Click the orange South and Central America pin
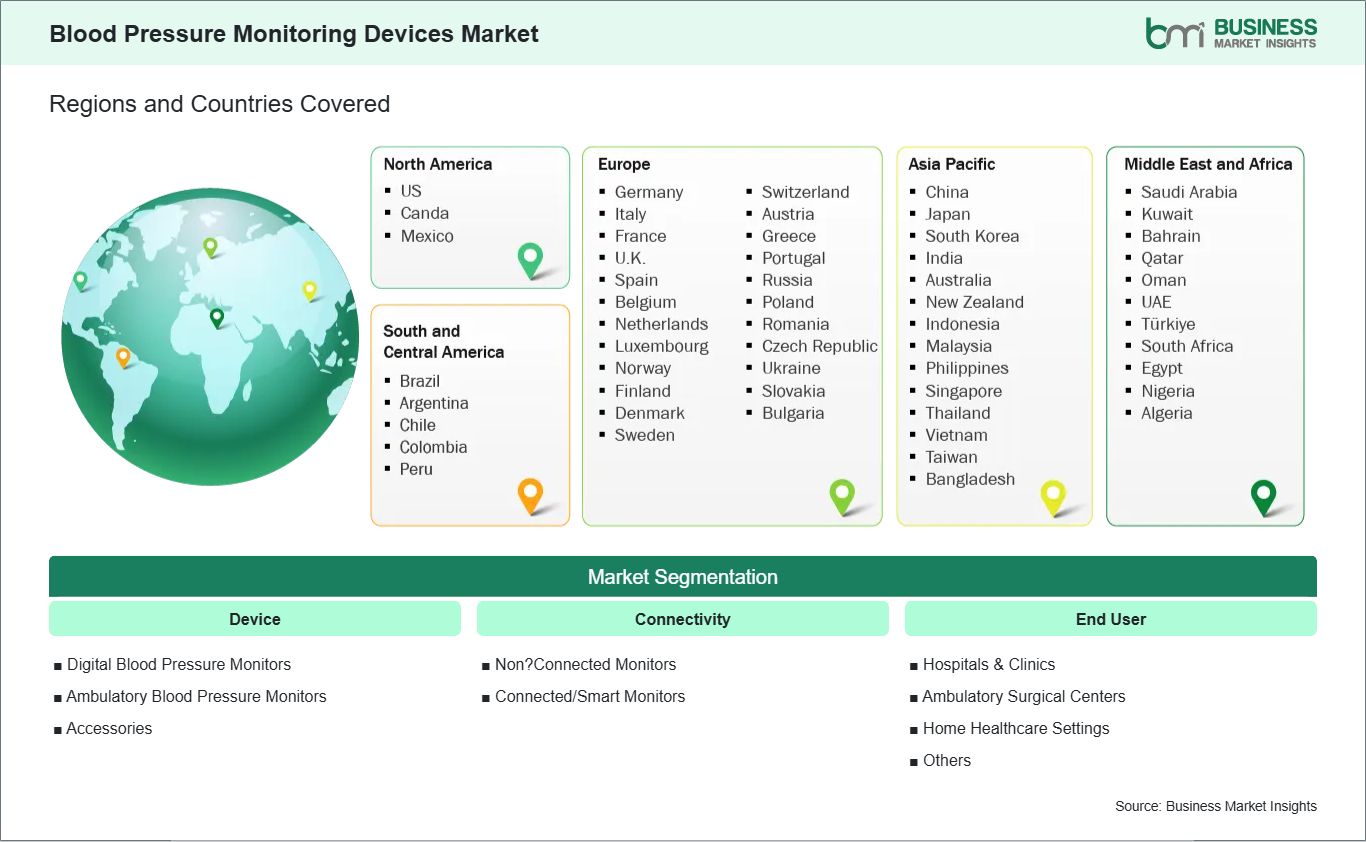Image resolution: width=1366 pixels, height=842 pixels. (529, 495)
